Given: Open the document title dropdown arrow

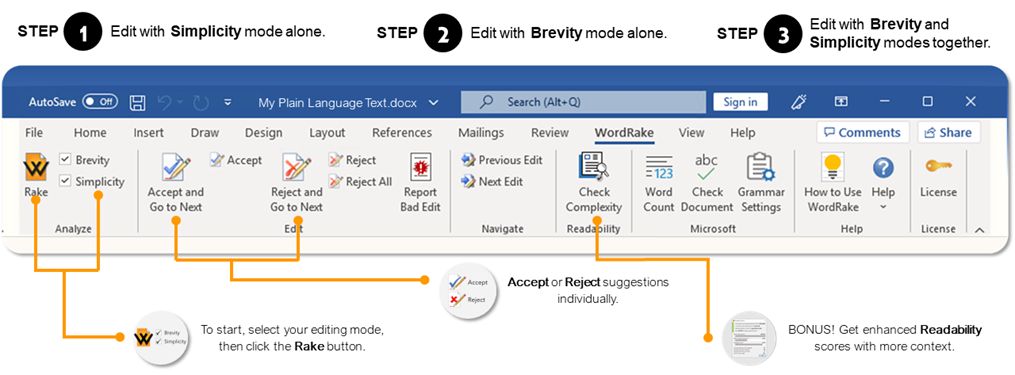Looking at the screenshot, I should coord(434,102).
